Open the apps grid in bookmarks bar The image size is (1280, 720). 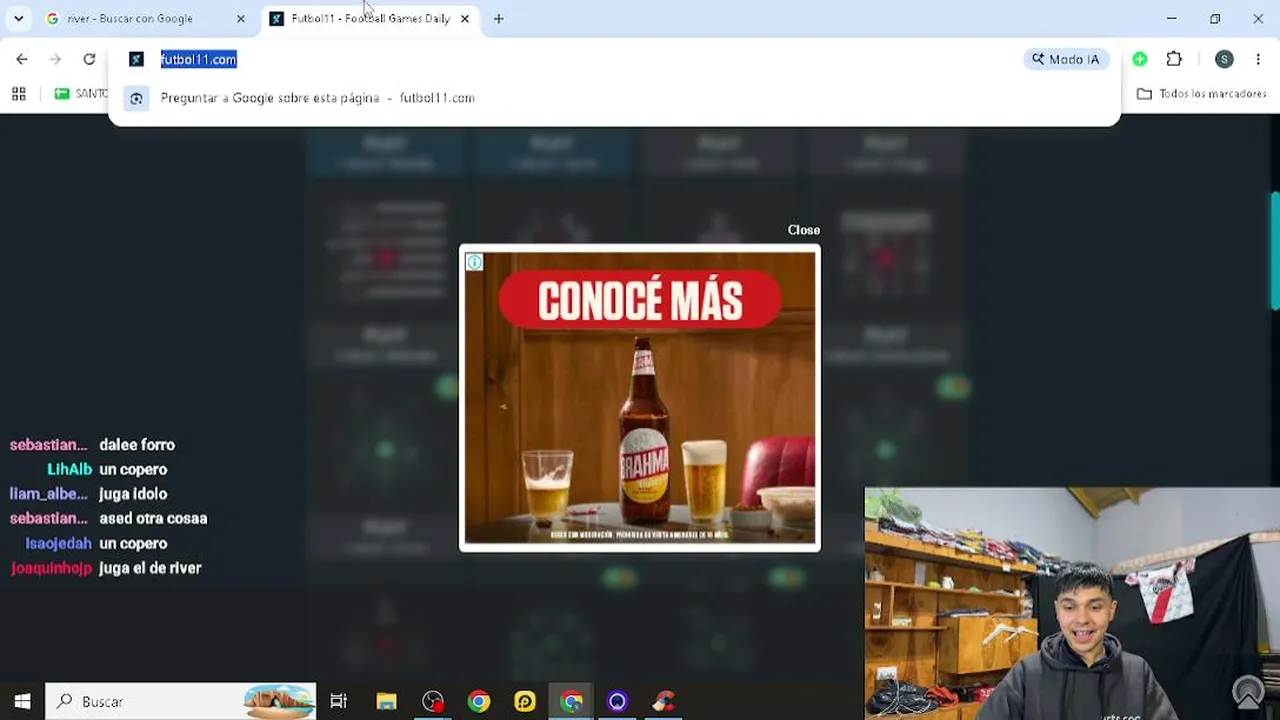[x=18, y=94]
